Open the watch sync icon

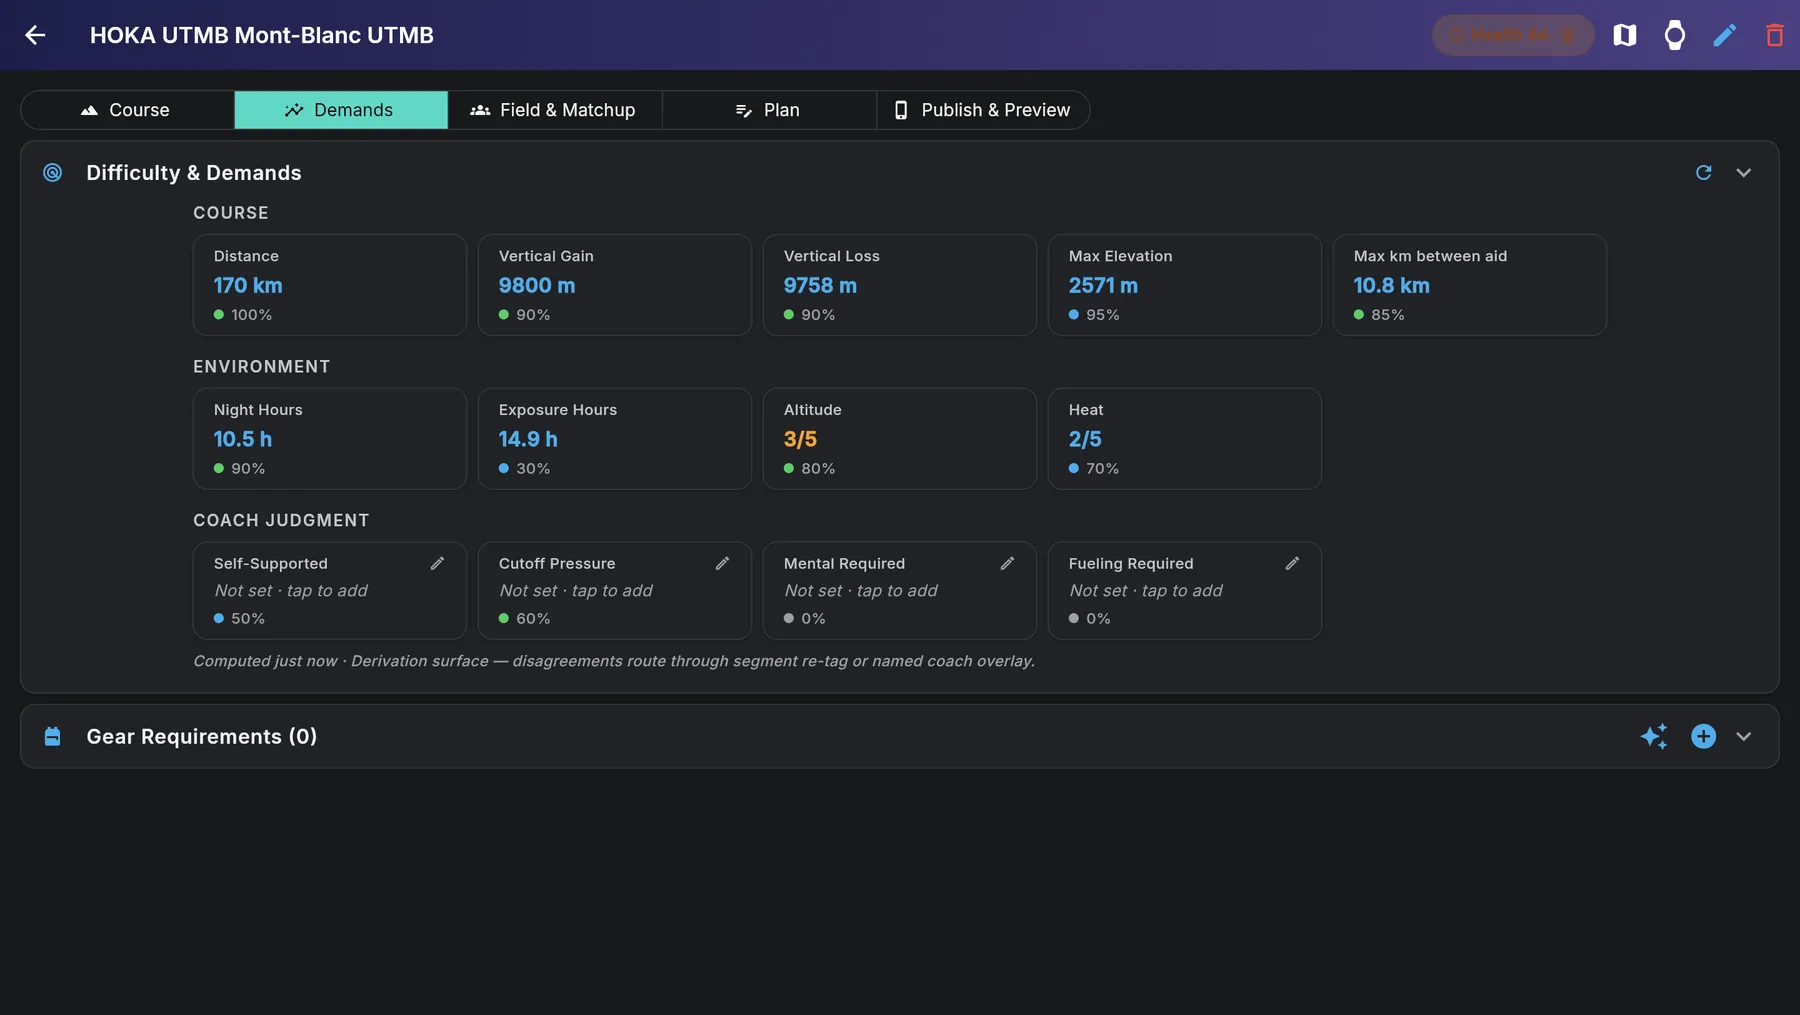(1675, 35)
